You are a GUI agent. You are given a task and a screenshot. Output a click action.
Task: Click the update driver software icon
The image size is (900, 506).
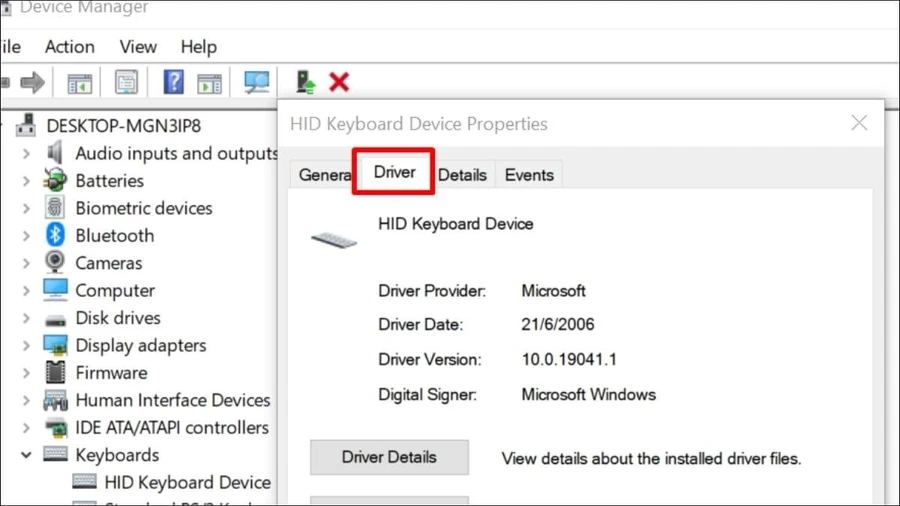[305, 83]
